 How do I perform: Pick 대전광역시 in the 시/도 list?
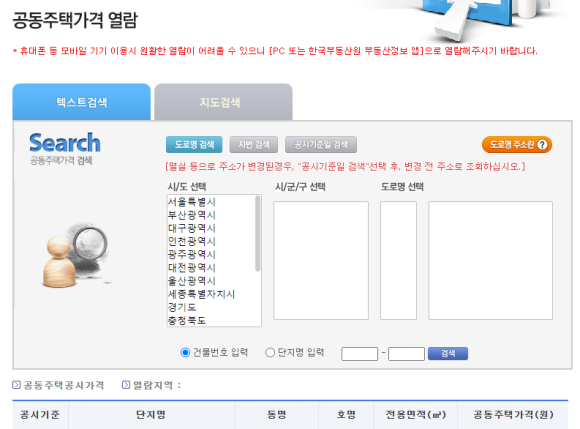[x=192, y=268]
